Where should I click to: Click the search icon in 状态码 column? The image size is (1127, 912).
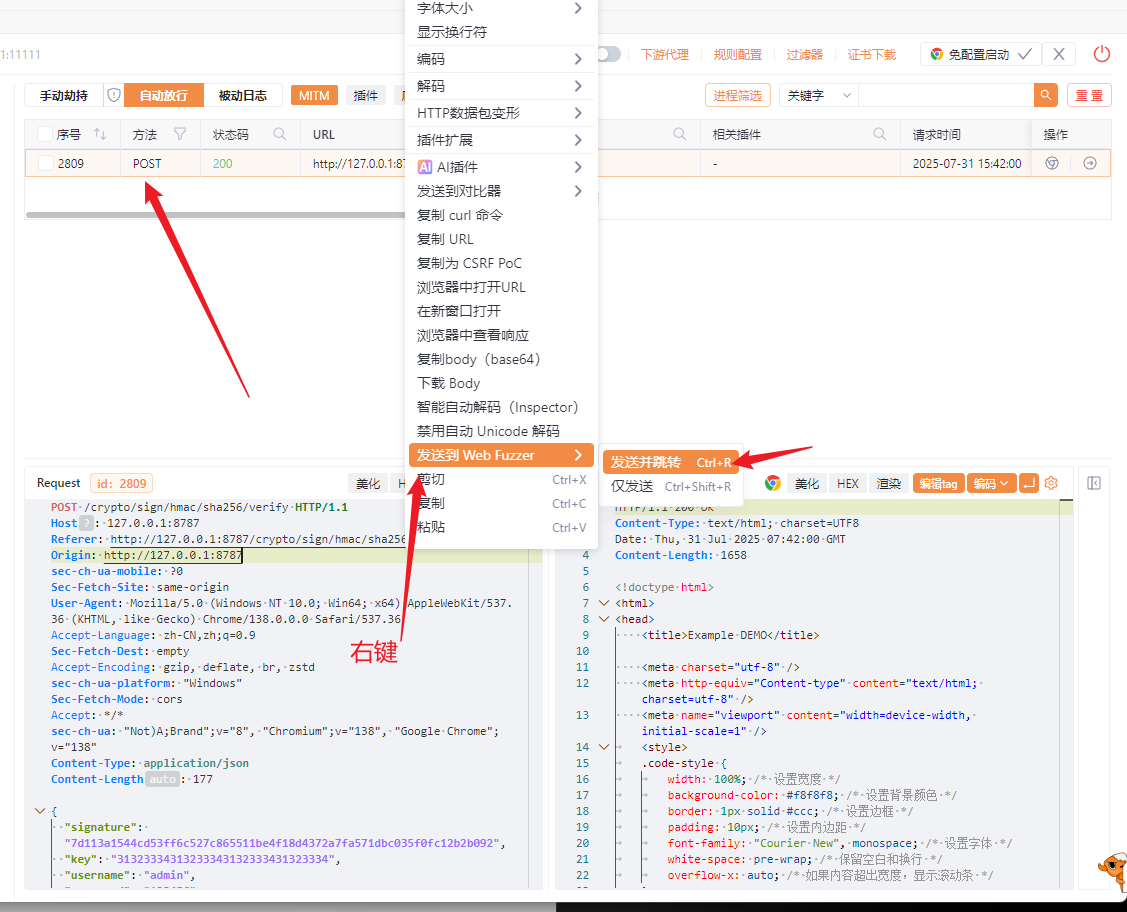280,134
